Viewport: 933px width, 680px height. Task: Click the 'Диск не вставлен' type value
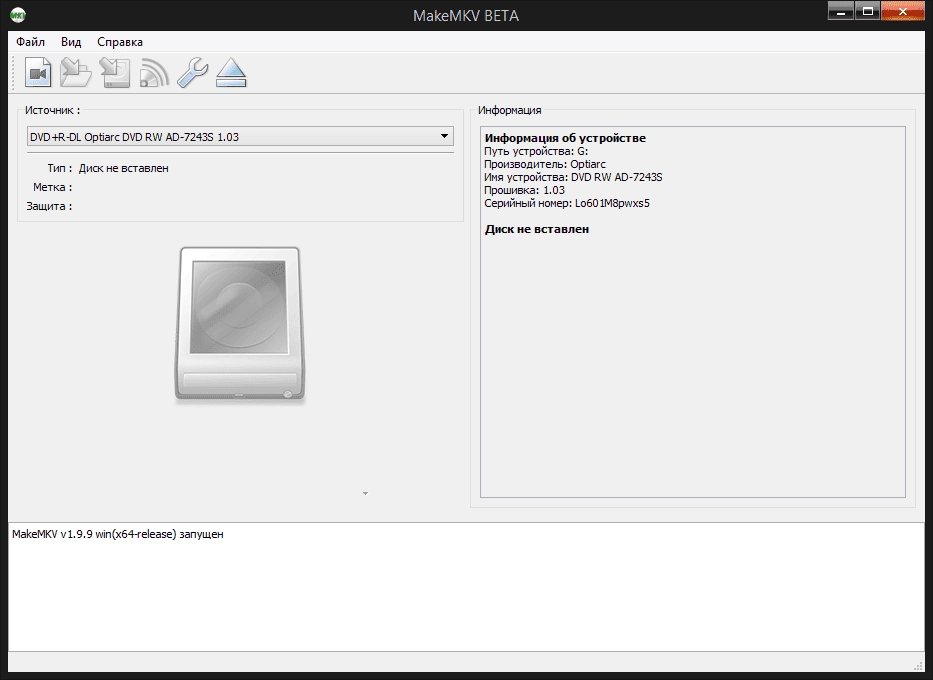(124, 168)
